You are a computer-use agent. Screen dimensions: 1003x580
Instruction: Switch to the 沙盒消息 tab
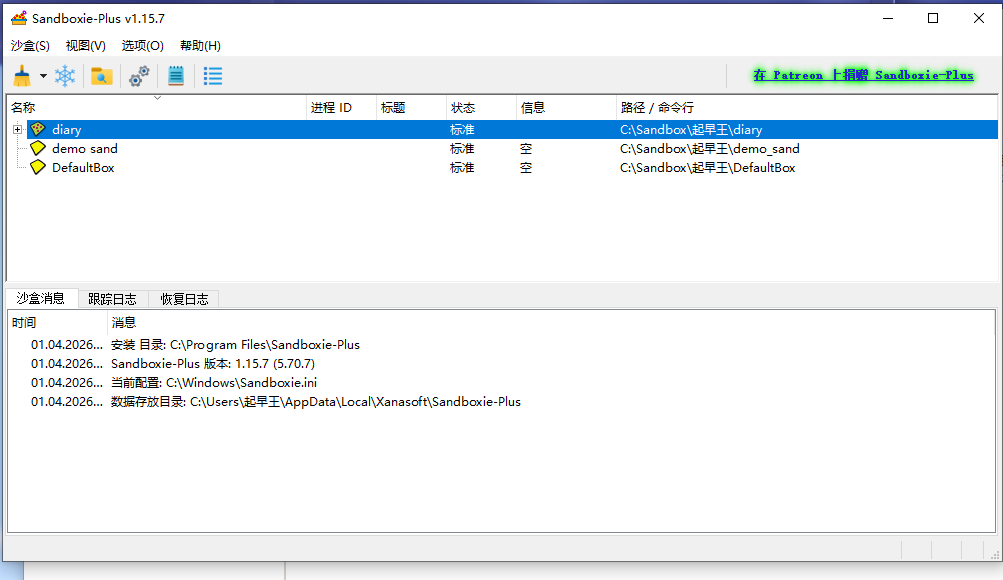tap(41, 298)
